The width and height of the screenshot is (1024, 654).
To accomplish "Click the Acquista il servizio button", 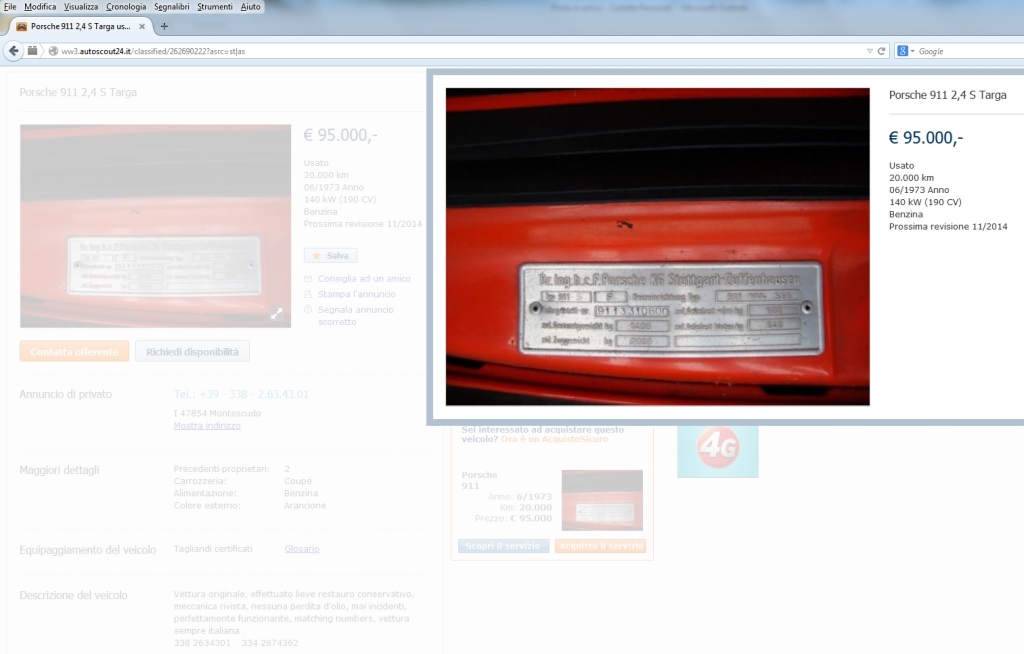I will (601, 546).
